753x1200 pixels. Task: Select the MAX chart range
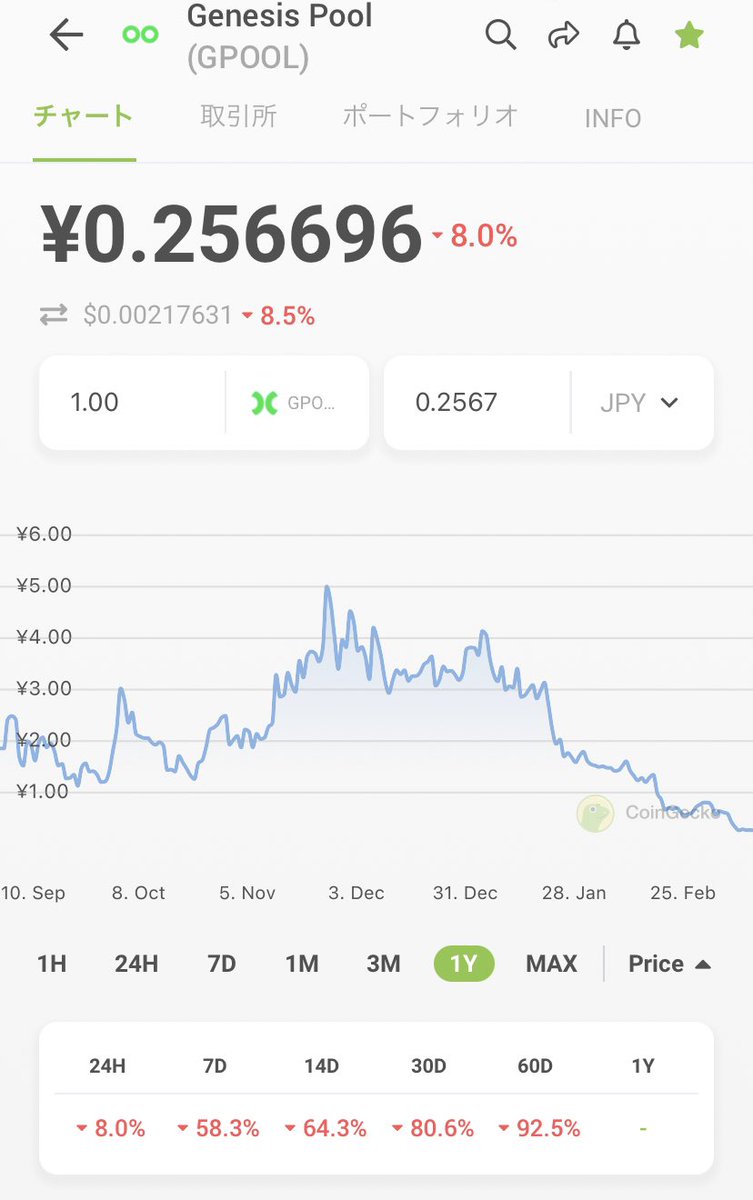pos(552,964)
